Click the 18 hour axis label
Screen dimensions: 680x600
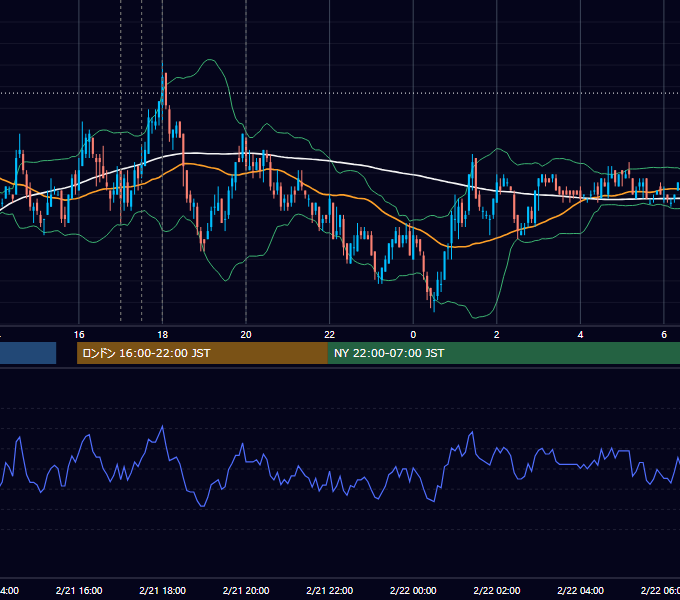pyautogui.click(x=163, y=335)
